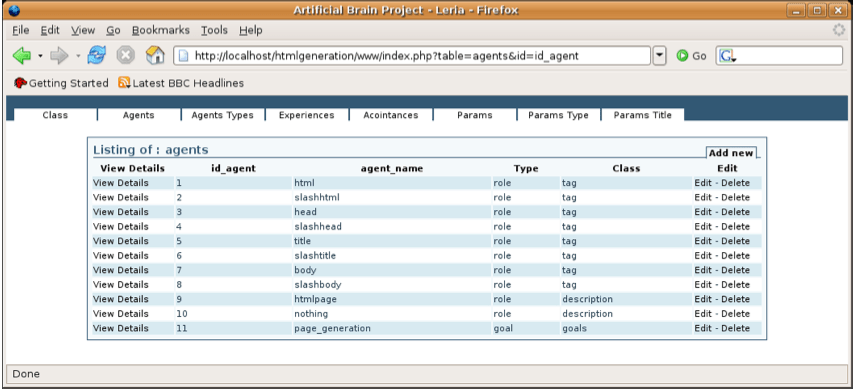
Task: Open the View menu
Action: (83, 30)
